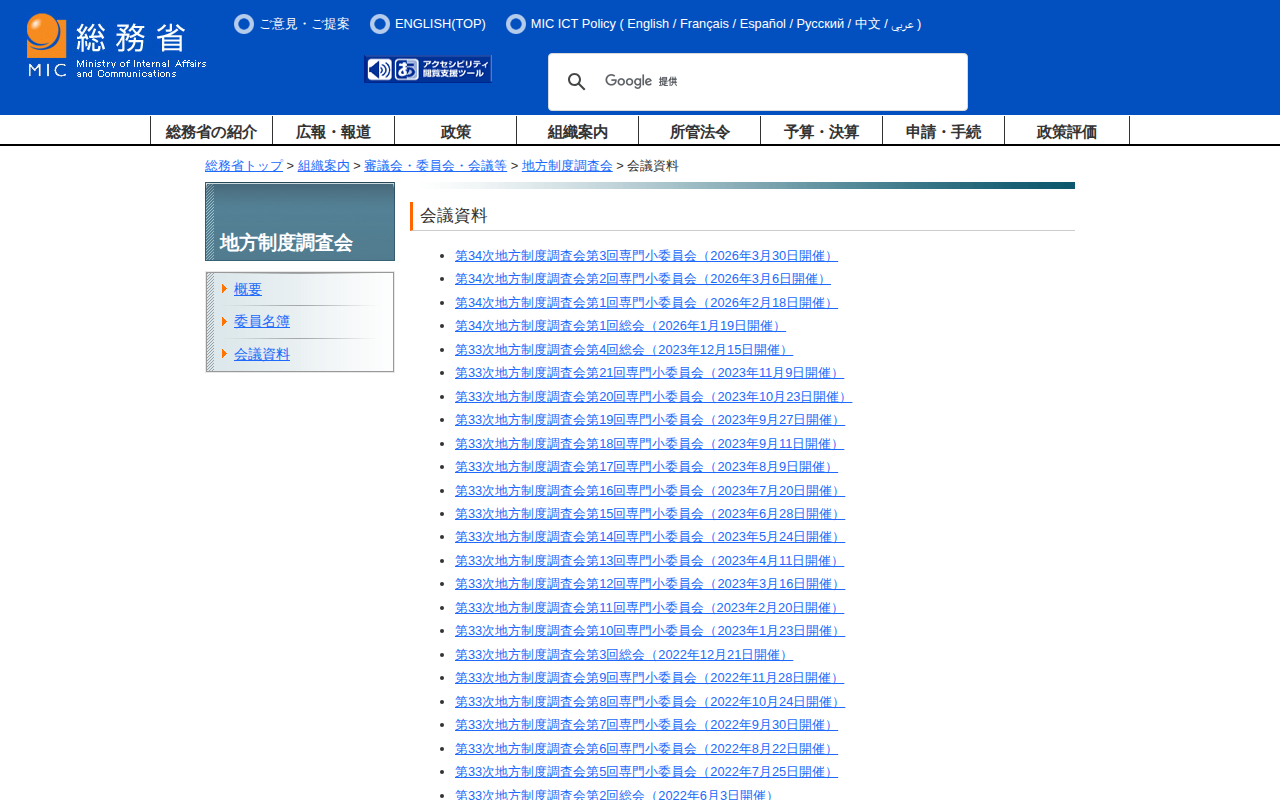Click the orange arrow beside 概要
1280x800 pixels.
pos(225,289)
